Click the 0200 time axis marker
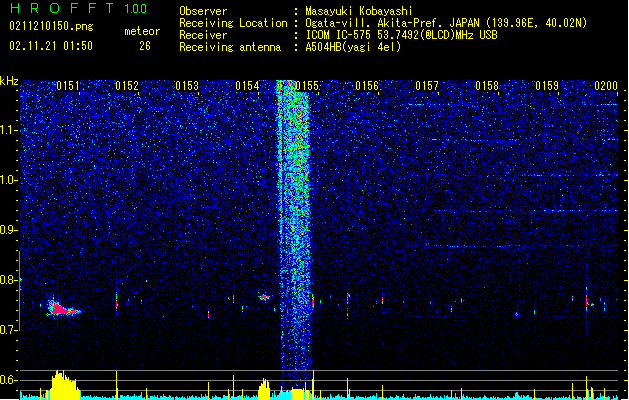 (x=606, y=86)
